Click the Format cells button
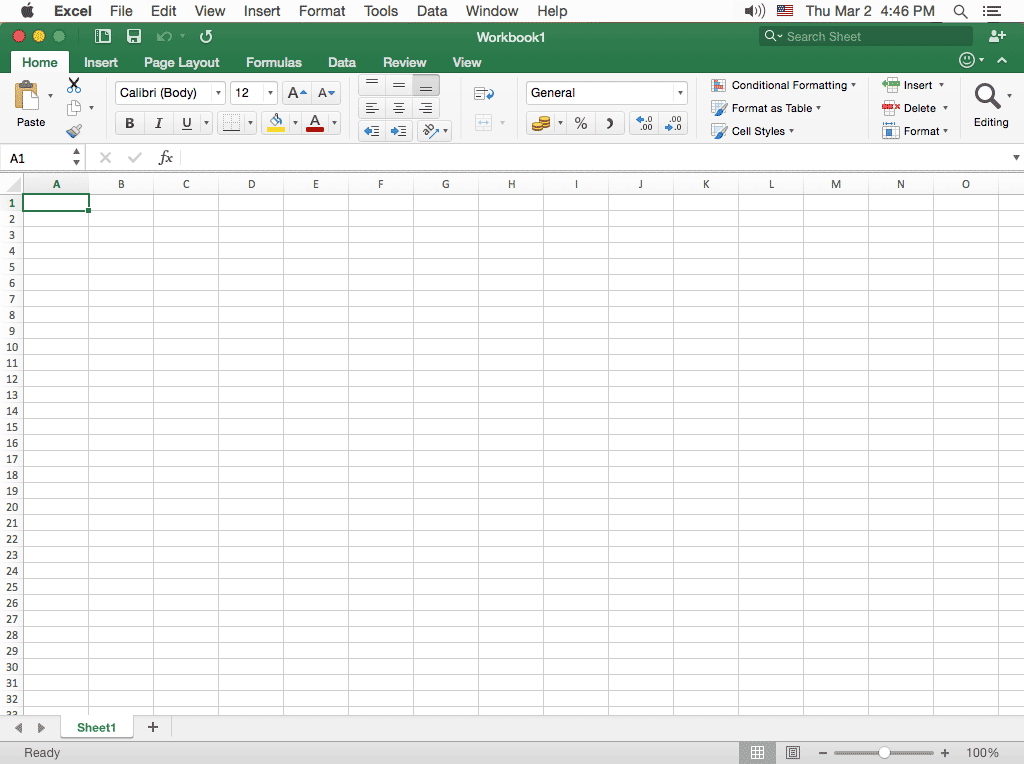Viewport: 1024px width, 764px height. pyautogui.click(x=914, y=131)
